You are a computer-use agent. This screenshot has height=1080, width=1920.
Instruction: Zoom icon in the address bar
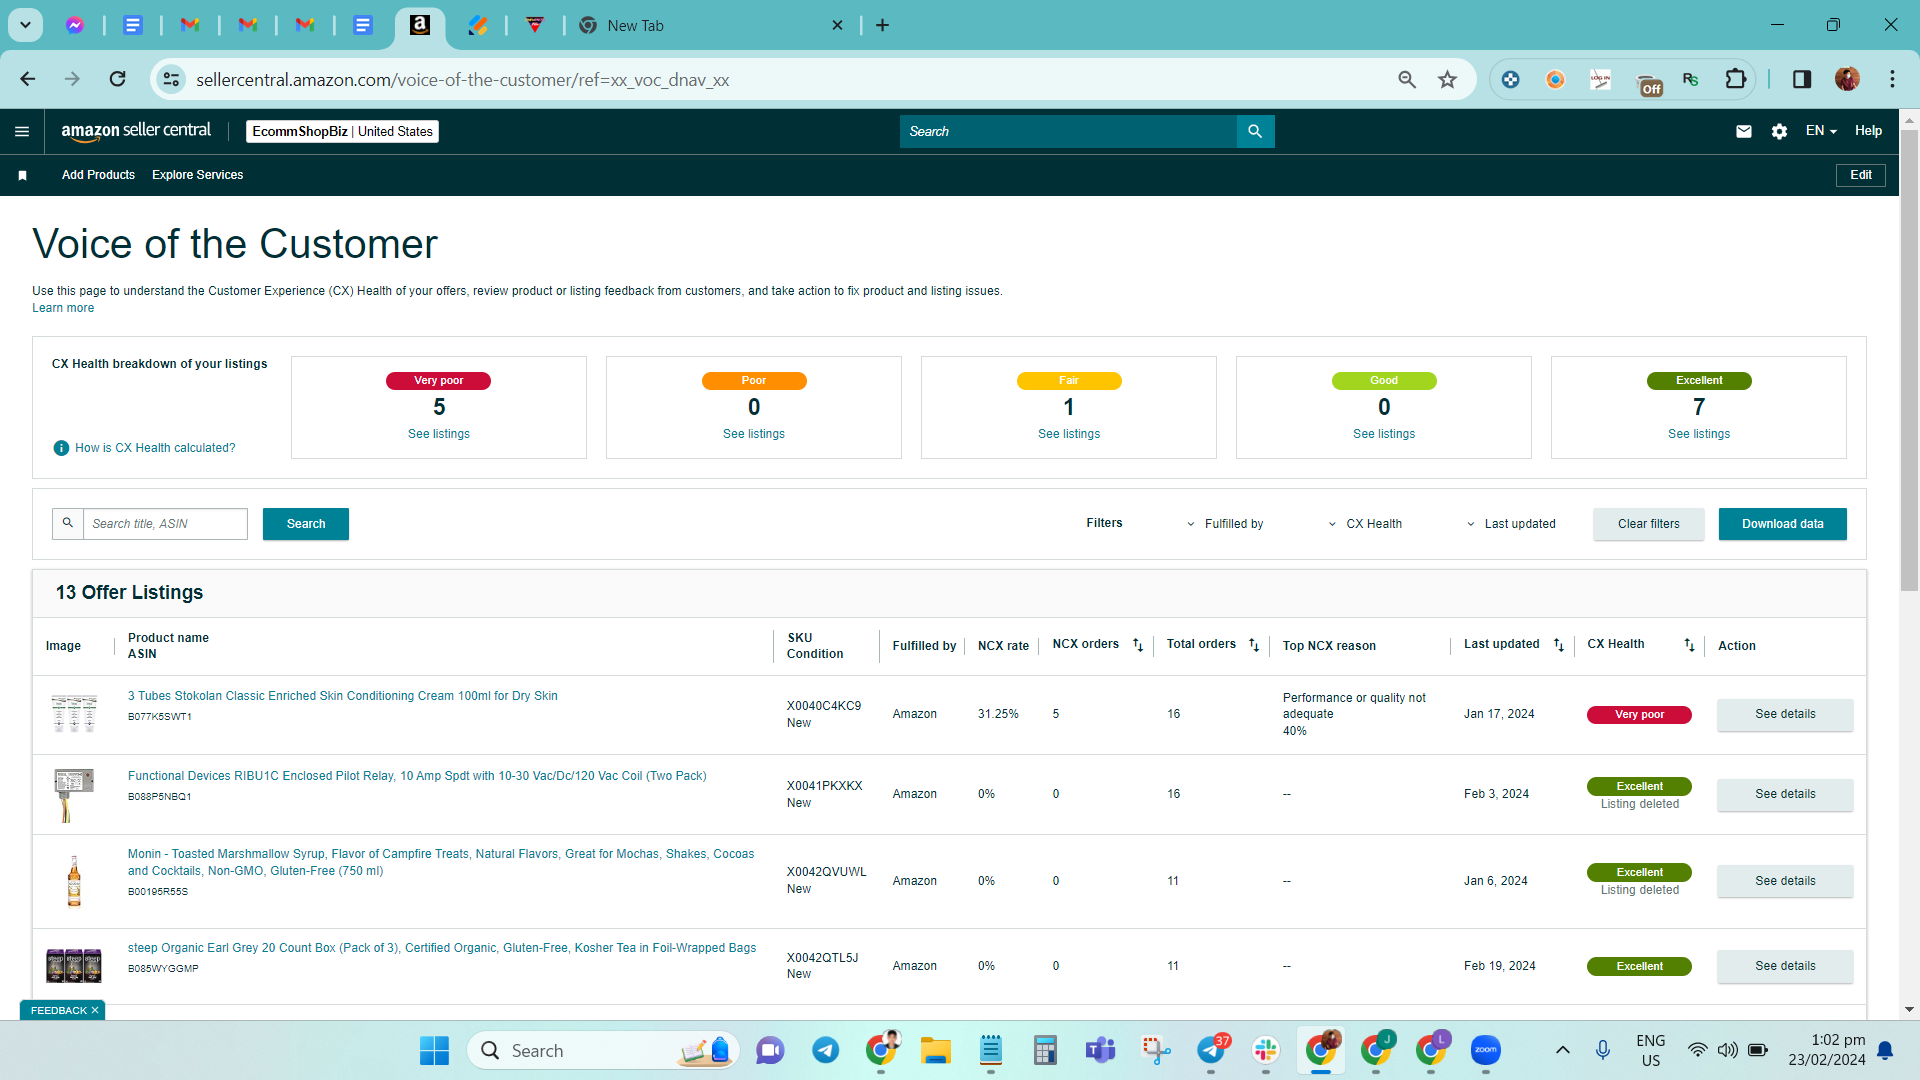point(1407,79)
